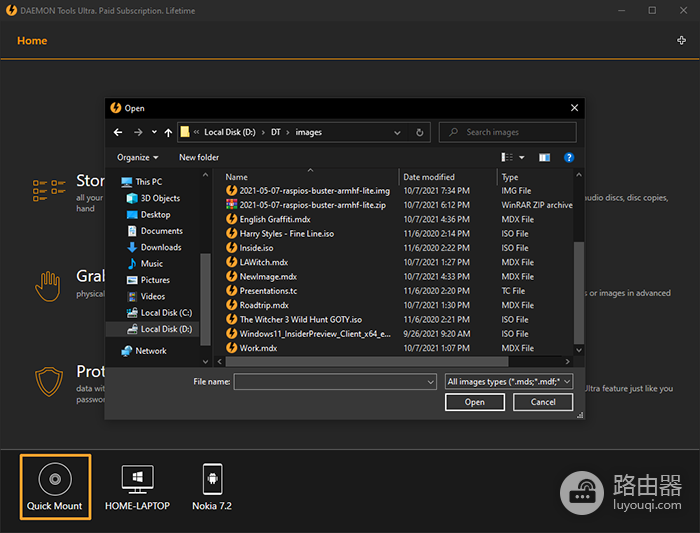Click the Protect shield icon
Viewport: 700px width, 533px height.
[x=49, y=382]
